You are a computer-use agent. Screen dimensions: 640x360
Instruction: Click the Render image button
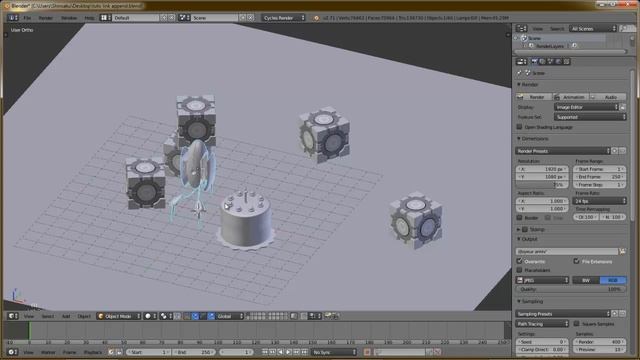point(533,97)
